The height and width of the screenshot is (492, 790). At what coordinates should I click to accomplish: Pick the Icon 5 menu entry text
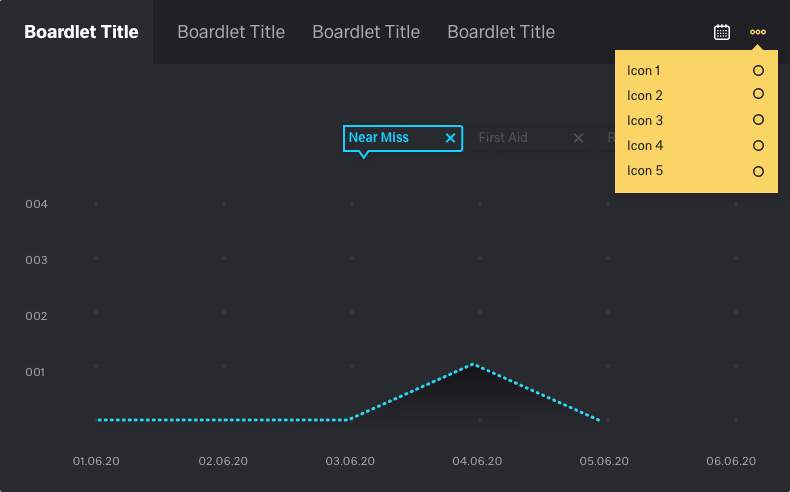645,171
